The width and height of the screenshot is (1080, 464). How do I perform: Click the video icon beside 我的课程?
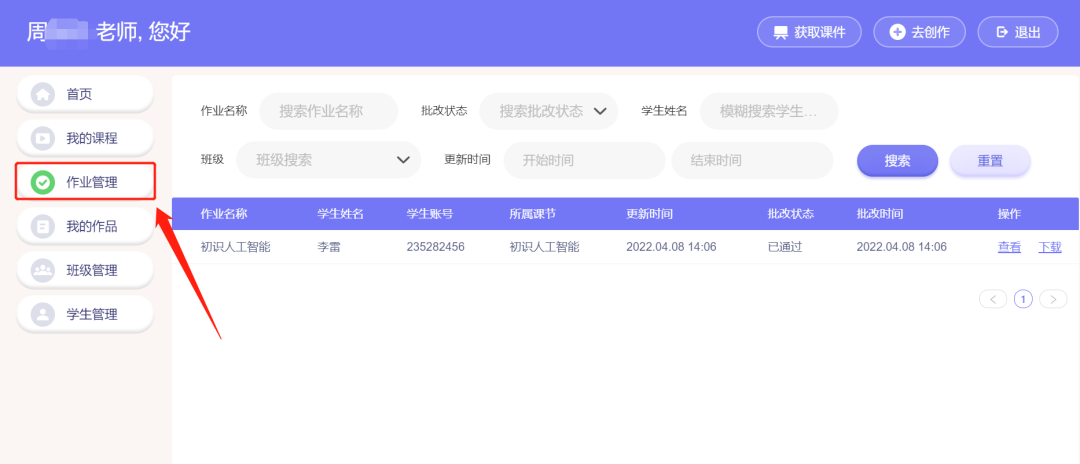(x=43, y=138)
